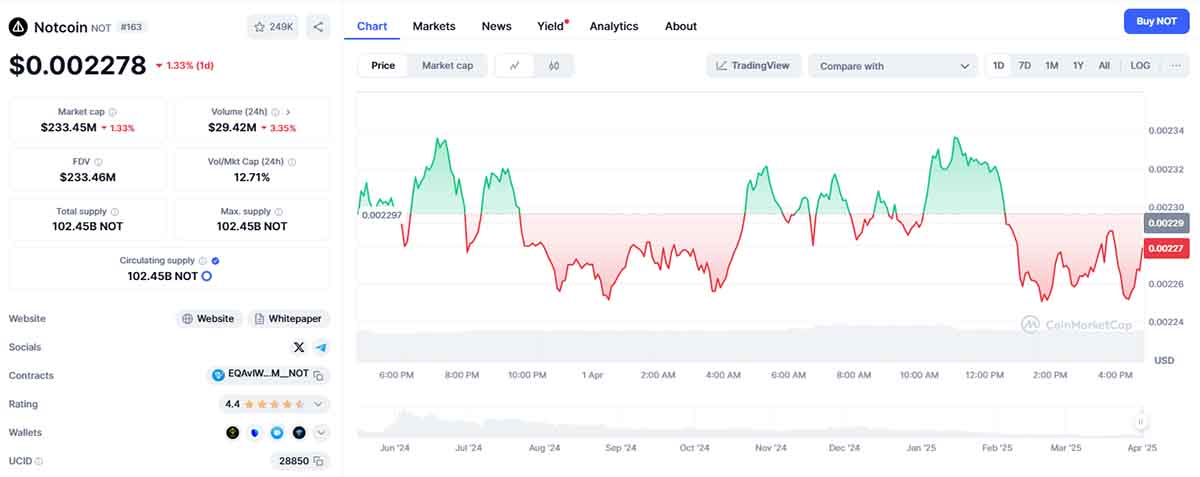The height and width of the screenshot is (477, 1200).
Task: Switch to the Markets tab
Action: point(433,26)
